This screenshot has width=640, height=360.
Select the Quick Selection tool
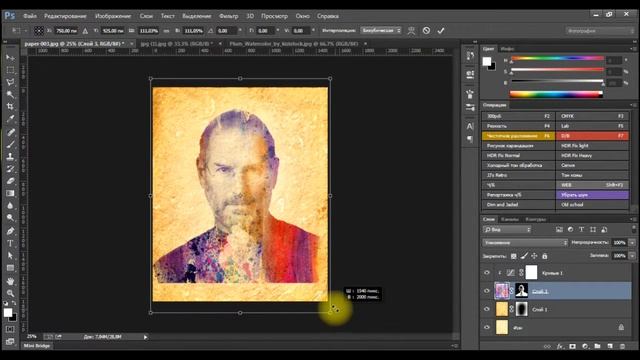click(x=11, y=94)
